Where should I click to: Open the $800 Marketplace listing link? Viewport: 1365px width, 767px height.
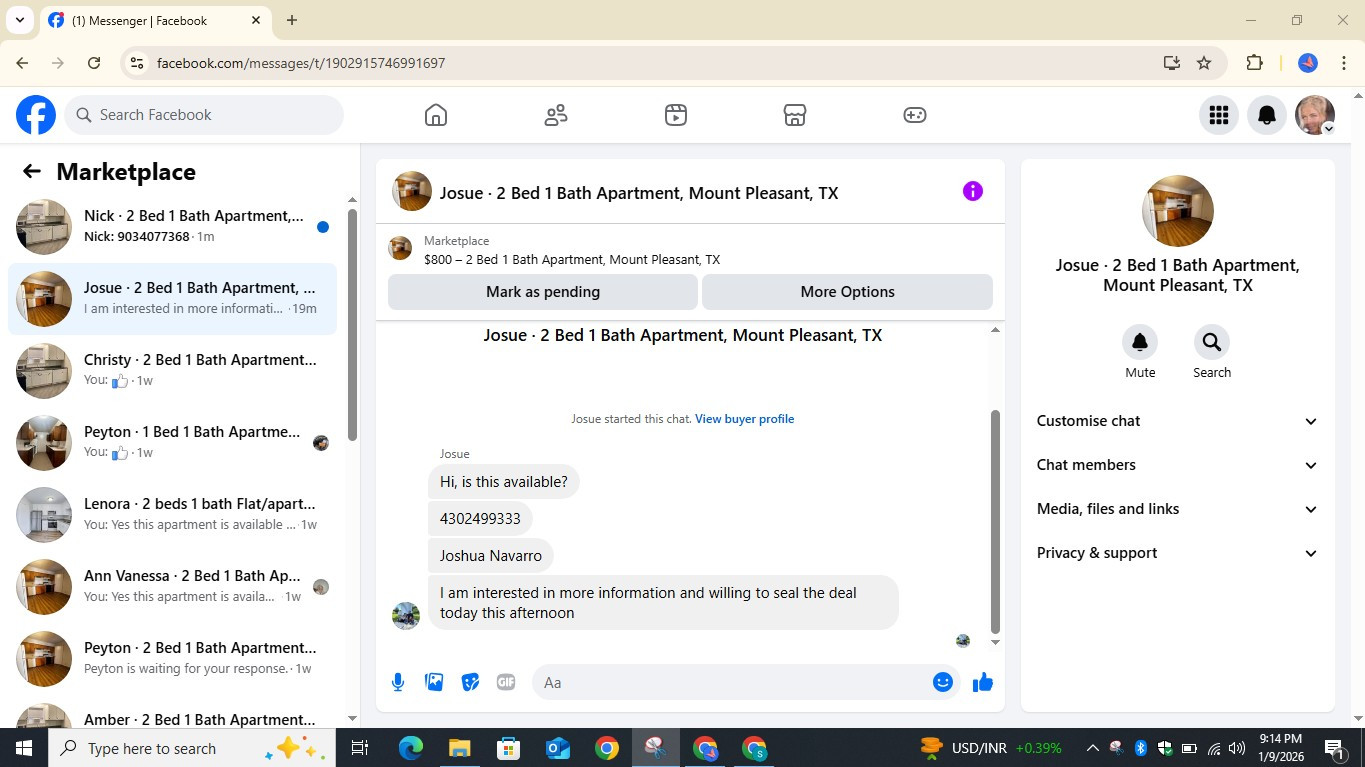(572, 259)
